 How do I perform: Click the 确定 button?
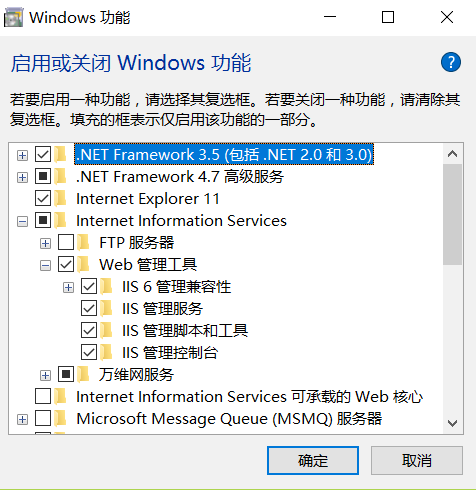coord(313,460)
